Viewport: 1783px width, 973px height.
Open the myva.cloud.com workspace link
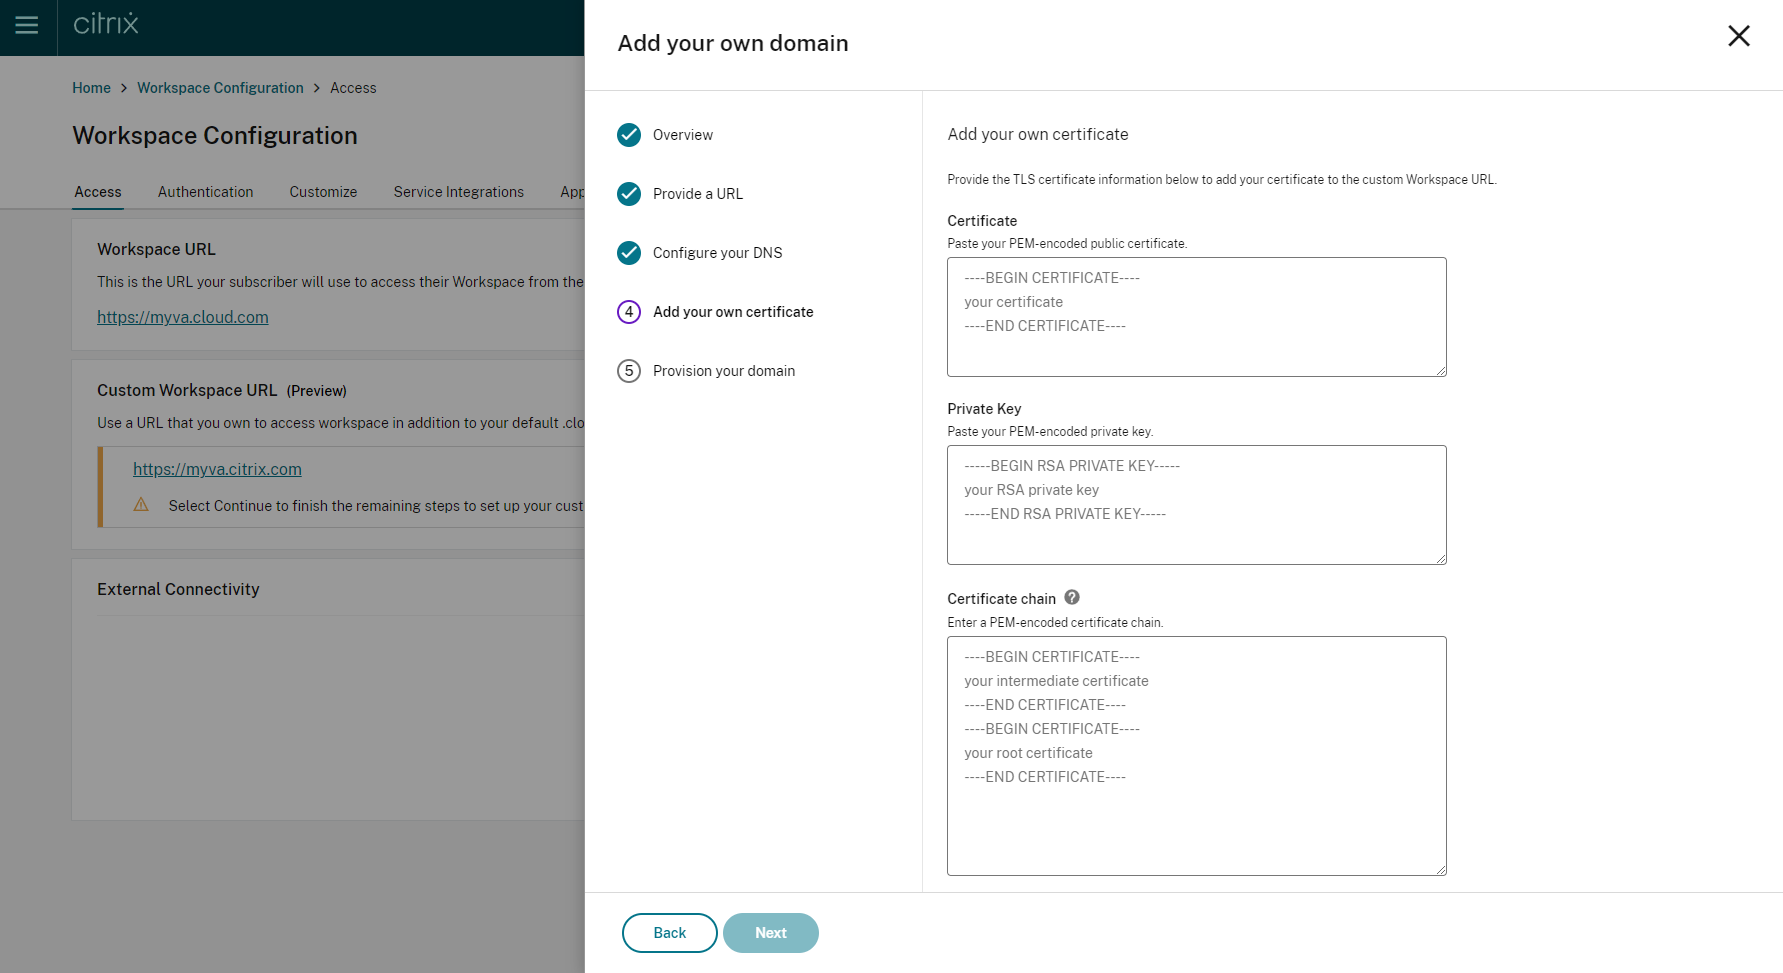pos(183,317)
